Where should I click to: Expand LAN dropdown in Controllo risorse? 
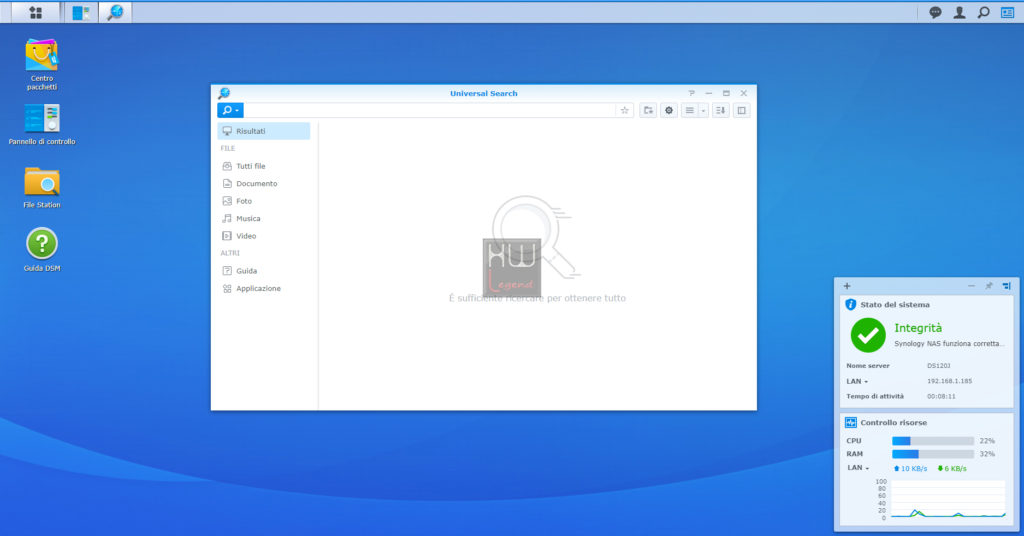pos(858,467)
